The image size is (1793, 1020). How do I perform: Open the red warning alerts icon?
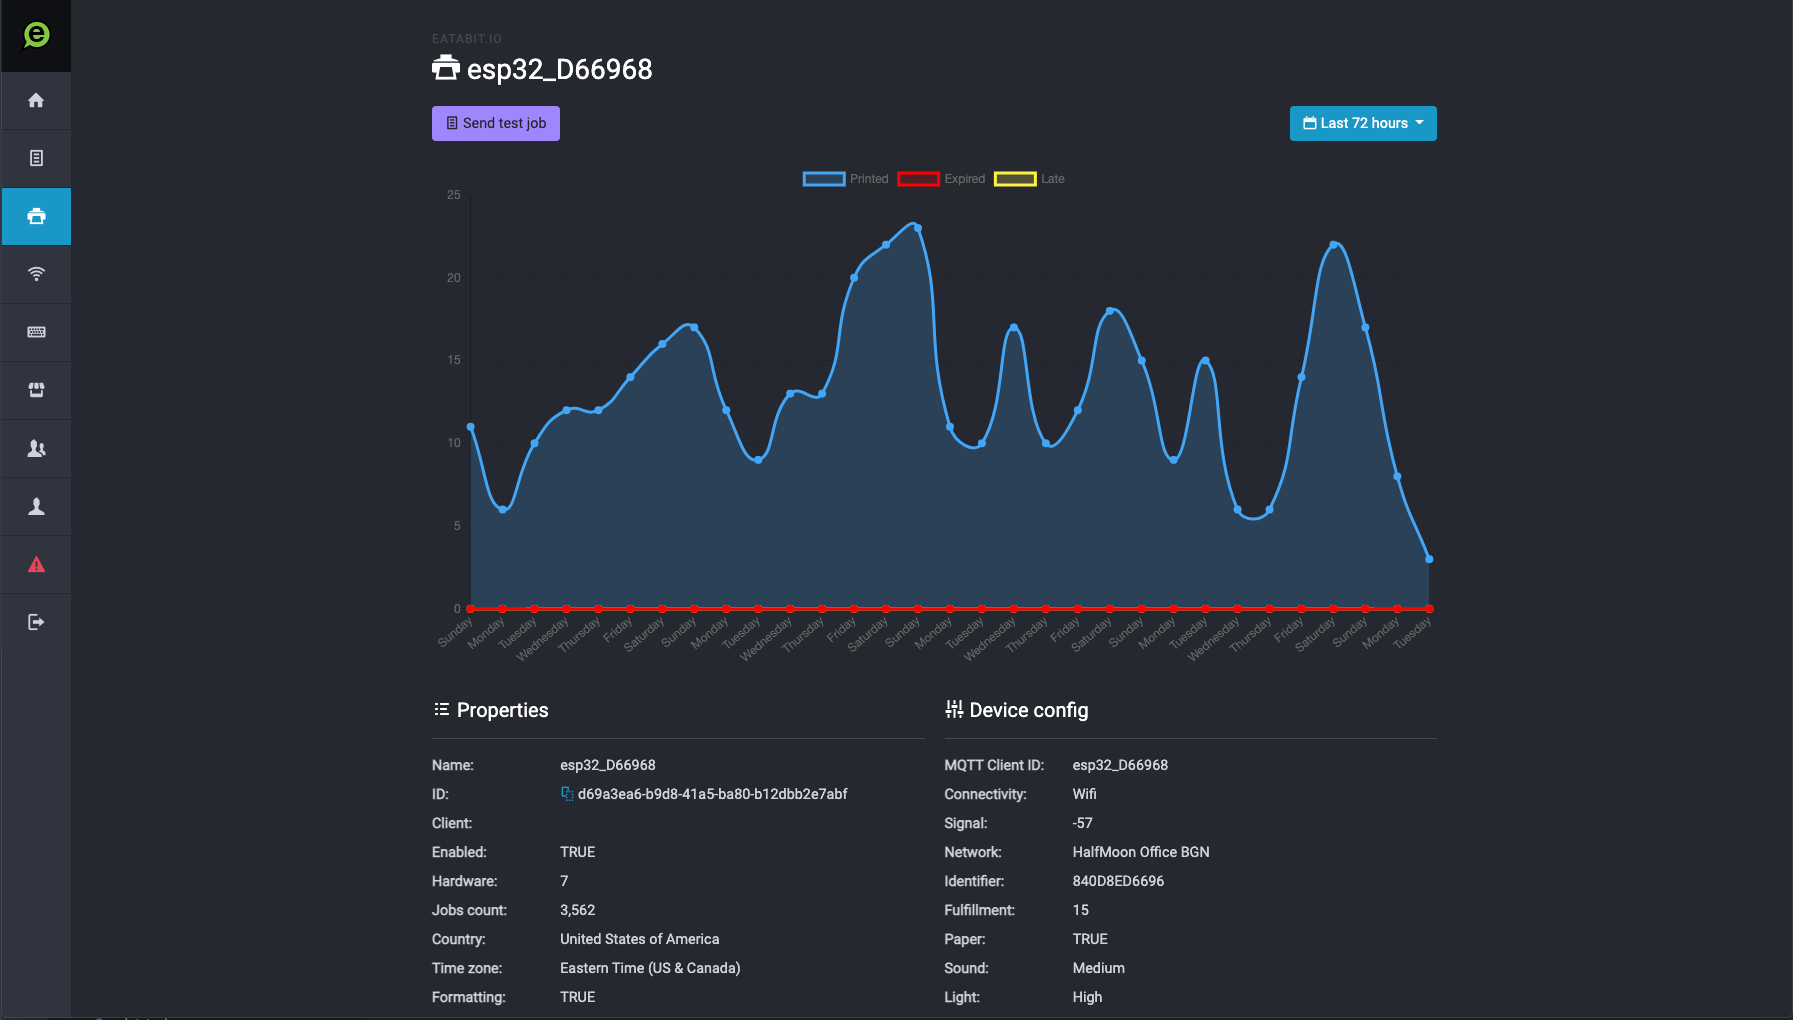point(36,564)
